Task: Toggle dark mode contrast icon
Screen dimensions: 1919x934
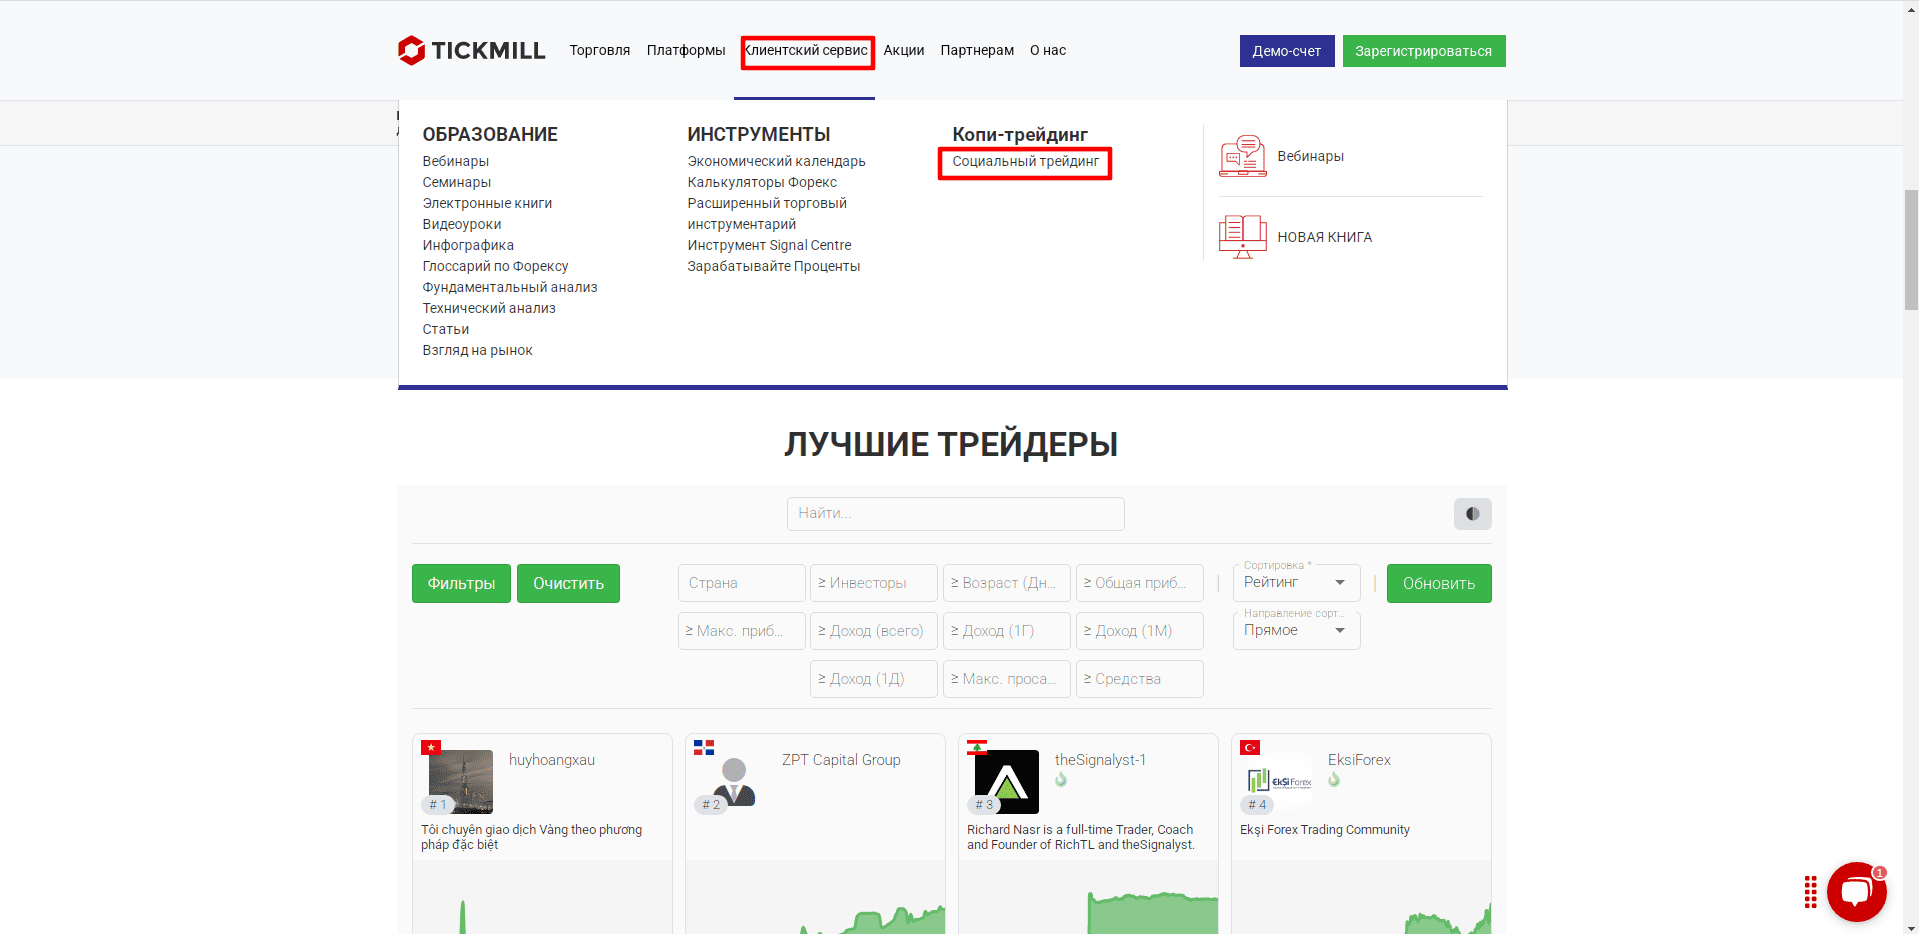Action: coord(1472,514)
